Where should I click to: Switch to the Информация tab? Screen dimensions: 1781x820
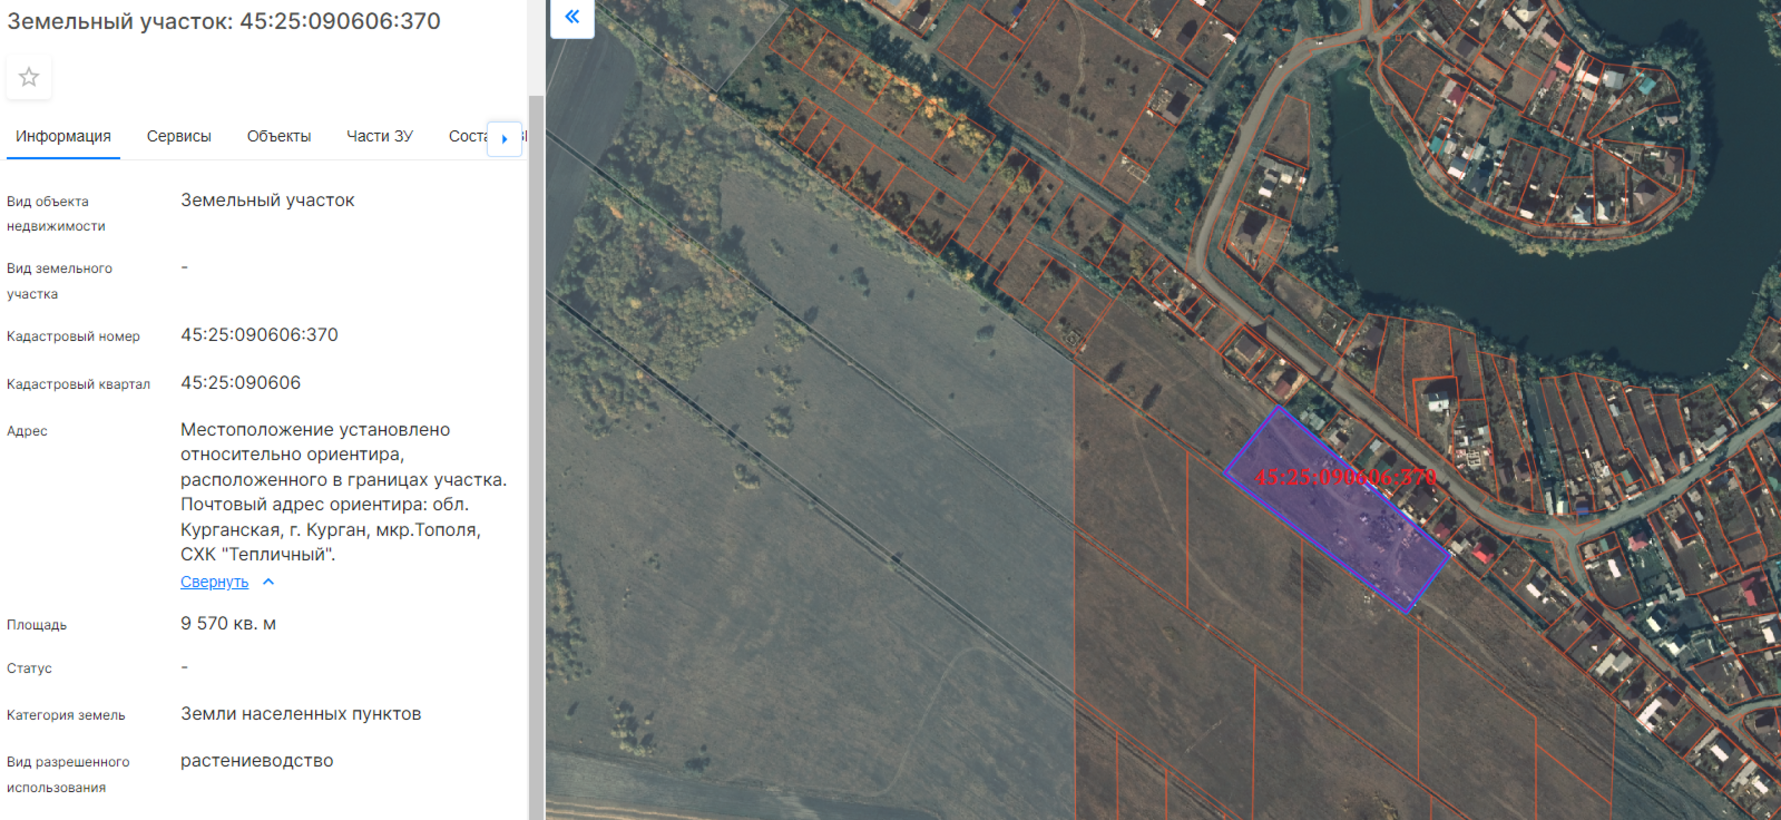[63, 136]
